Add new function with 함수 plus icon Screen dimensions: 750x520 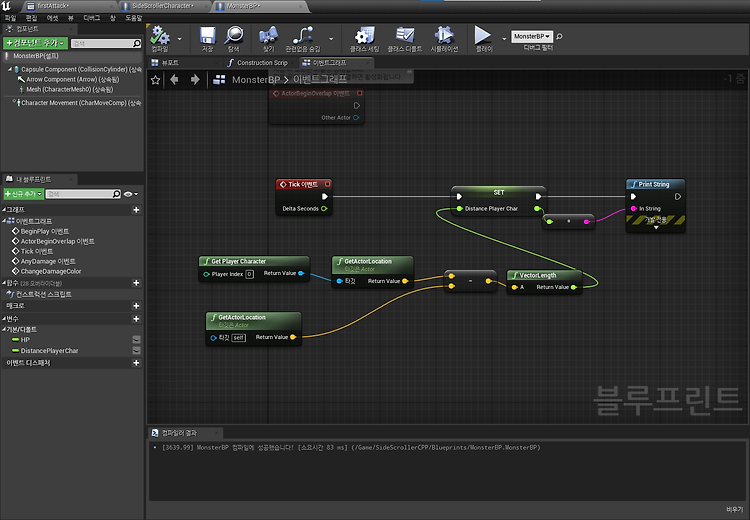coord(136,283)
